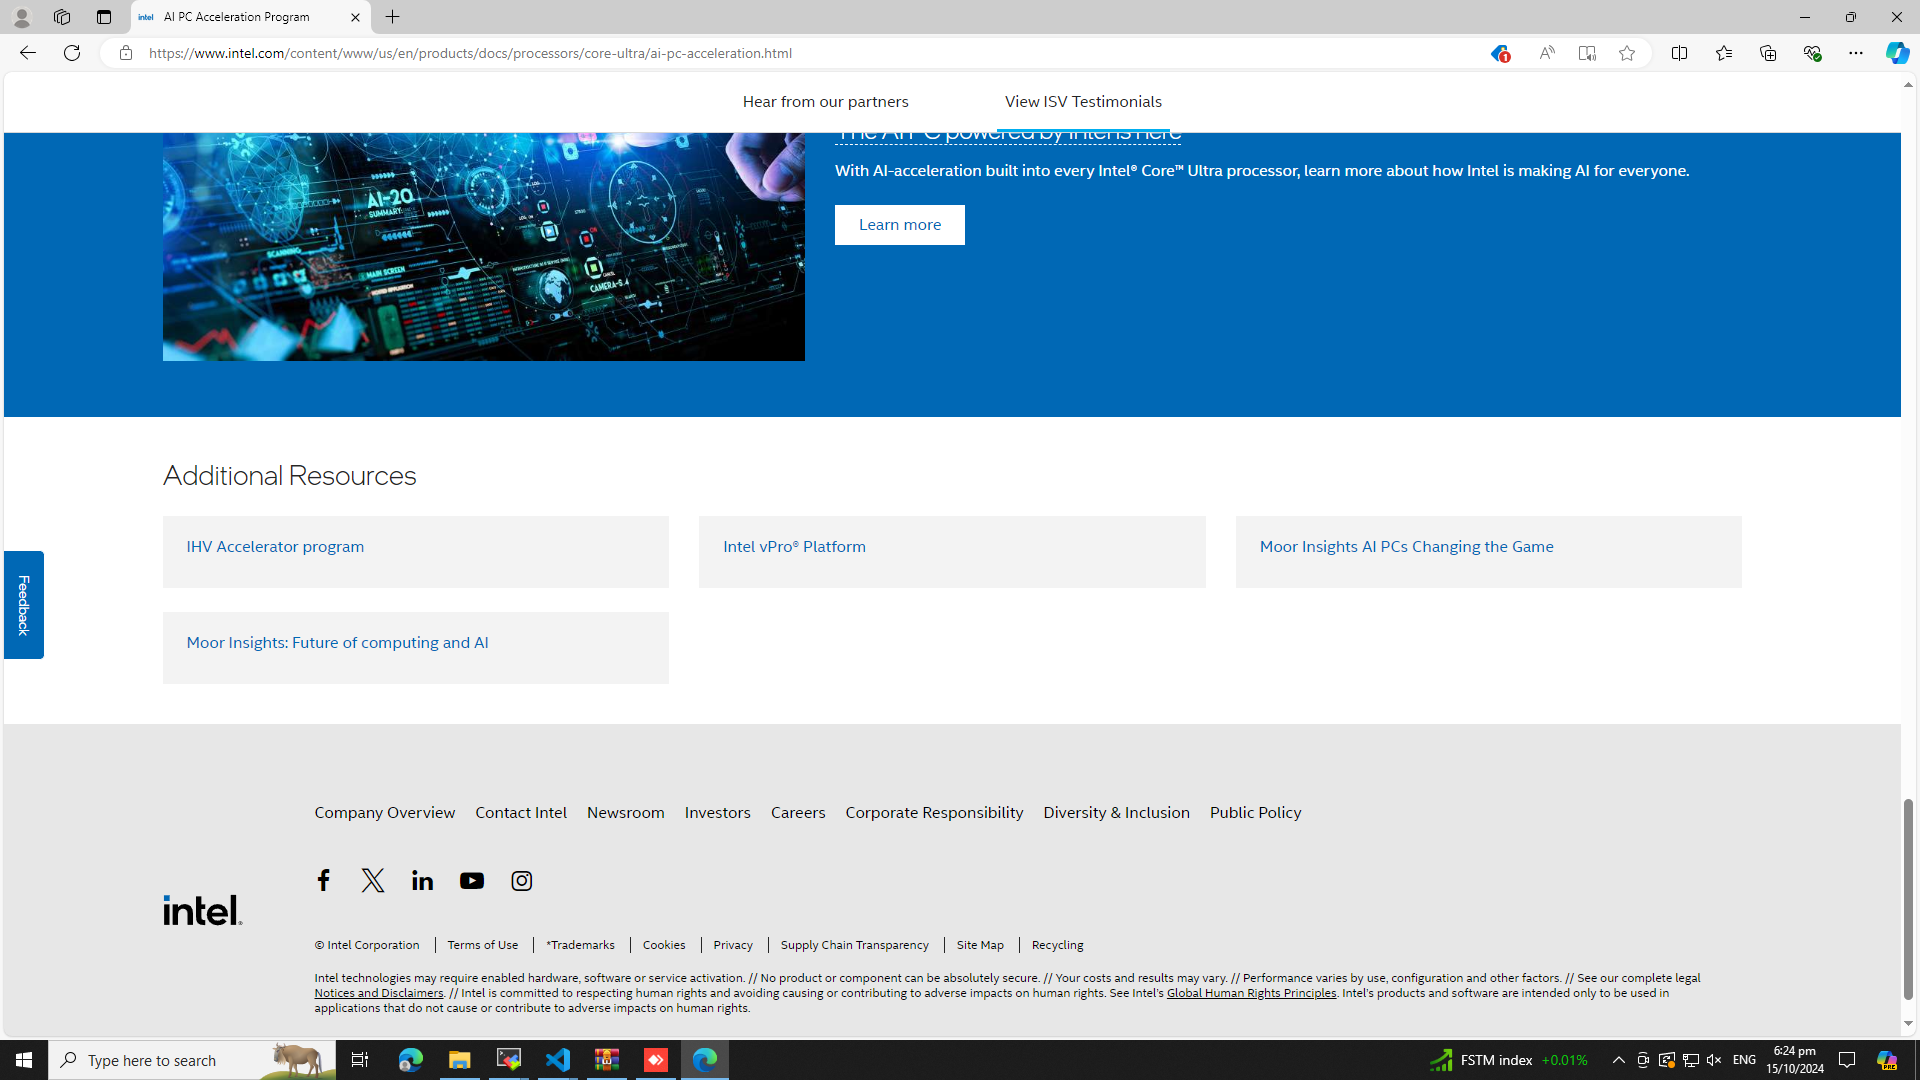
Task: Open Browser essentials icon
Action: coord(1812,53)
